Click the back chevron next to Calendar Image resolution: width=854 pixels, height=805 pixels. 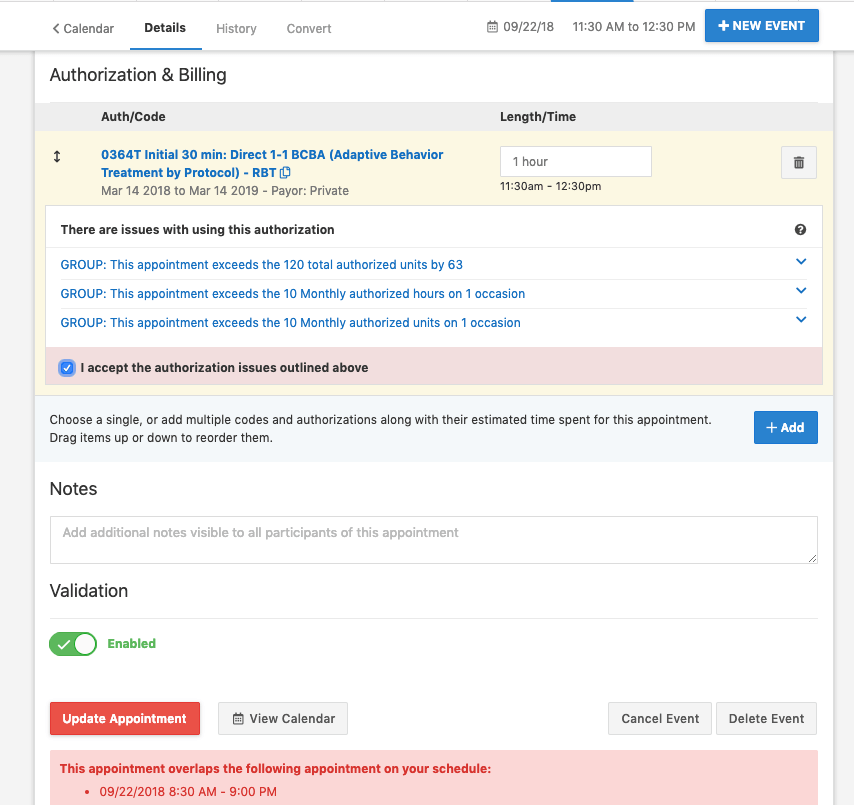click(x=55, y=29)
